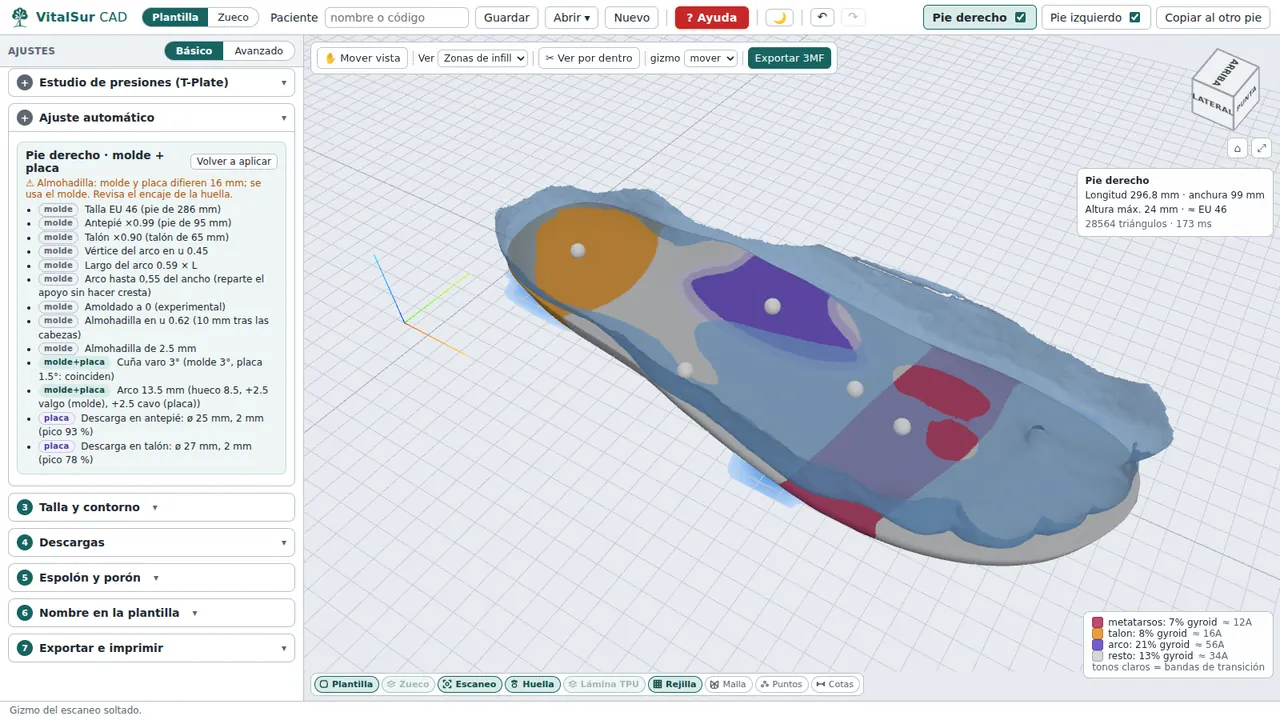Reset view with the home icon

(x=1237, y=148)
